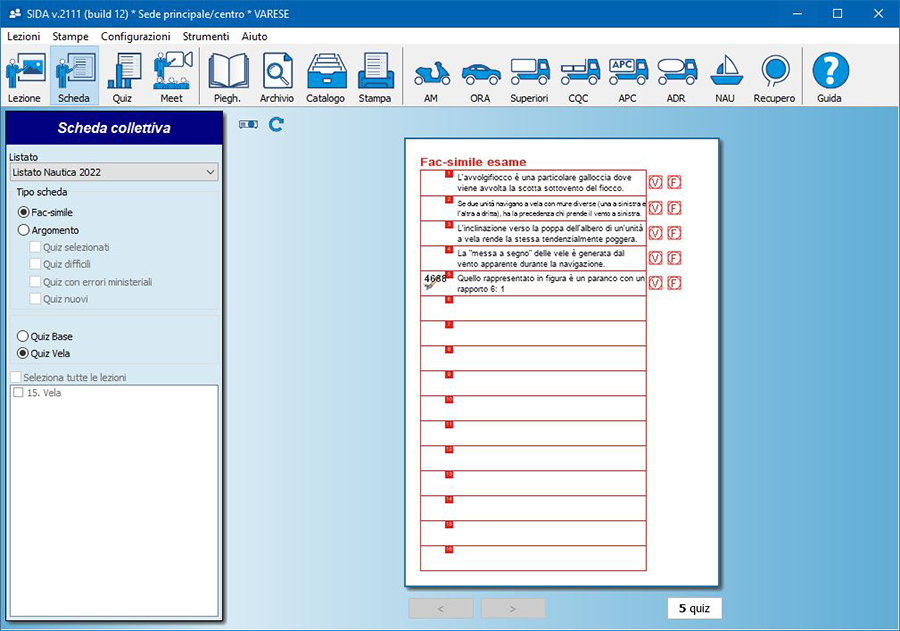Screen dimensions: 900x631
Task: Click the Quiz toolbar icon
Action: coord(122,77)
